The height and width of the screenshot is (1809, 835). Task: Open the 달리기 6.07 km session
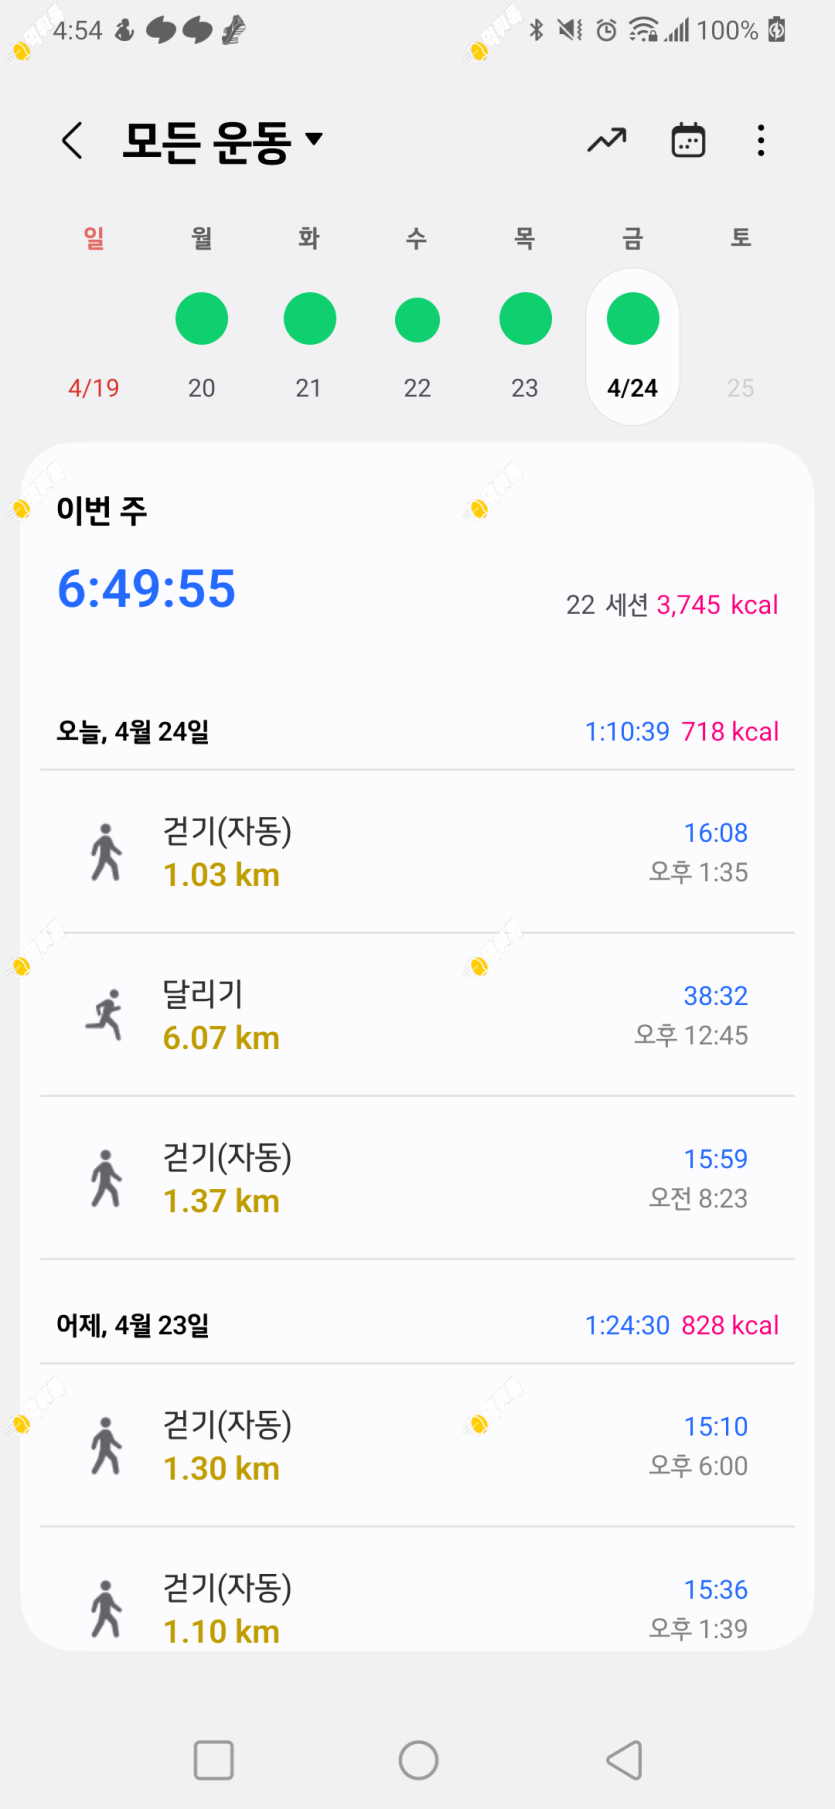pyautogui.click(x=417, y=1015)
